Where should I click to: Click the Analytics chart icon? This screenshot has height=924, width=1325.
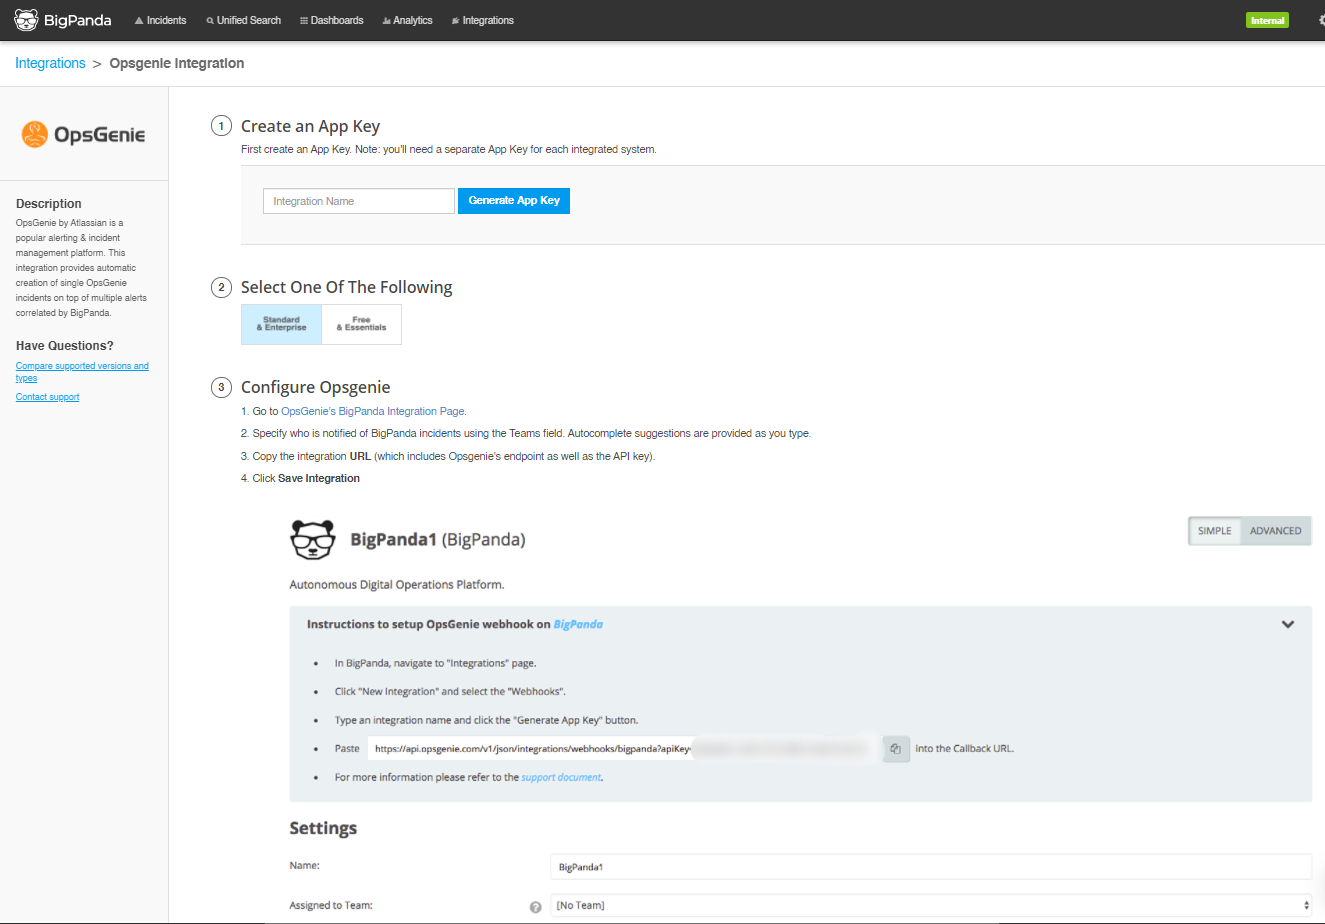click(386, 20)
